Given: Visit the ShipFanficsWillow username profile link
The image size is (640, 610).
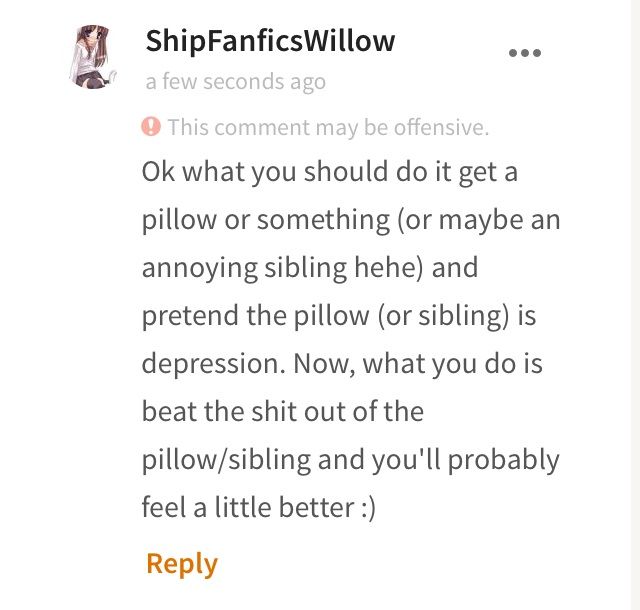Looking at the screenshot, I should coord(270,41).
